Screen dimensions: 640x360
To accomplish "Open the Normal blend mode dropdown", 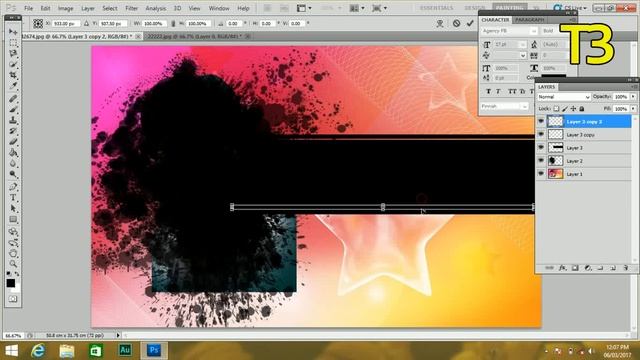I will pos(564,97).
